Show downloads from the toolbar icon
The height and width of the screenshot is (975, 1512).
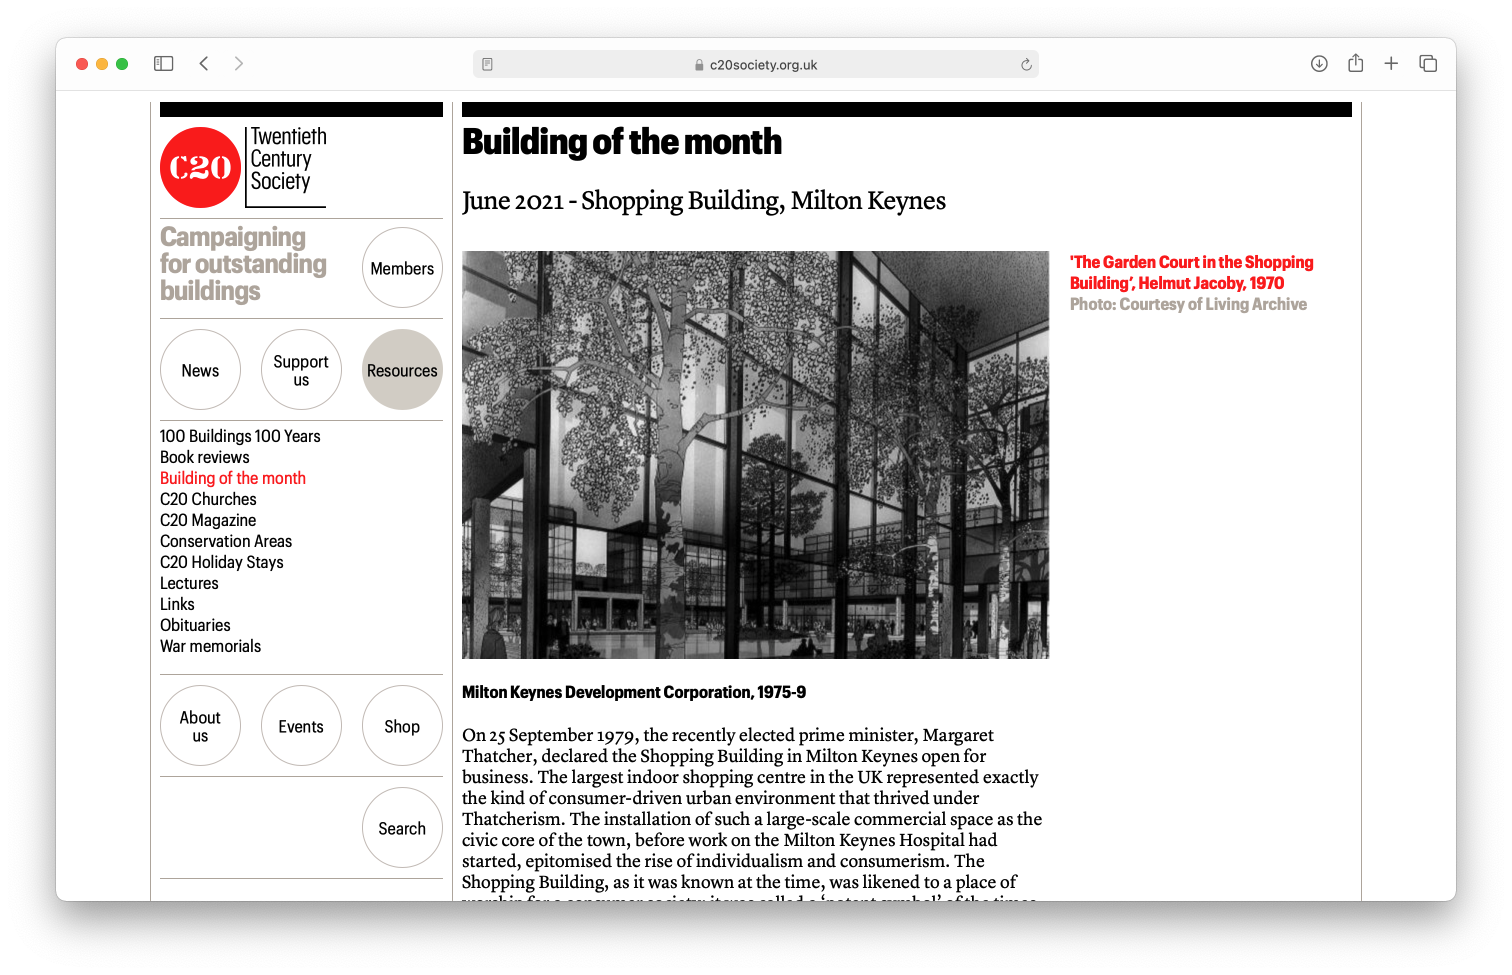coord(1319,64)
